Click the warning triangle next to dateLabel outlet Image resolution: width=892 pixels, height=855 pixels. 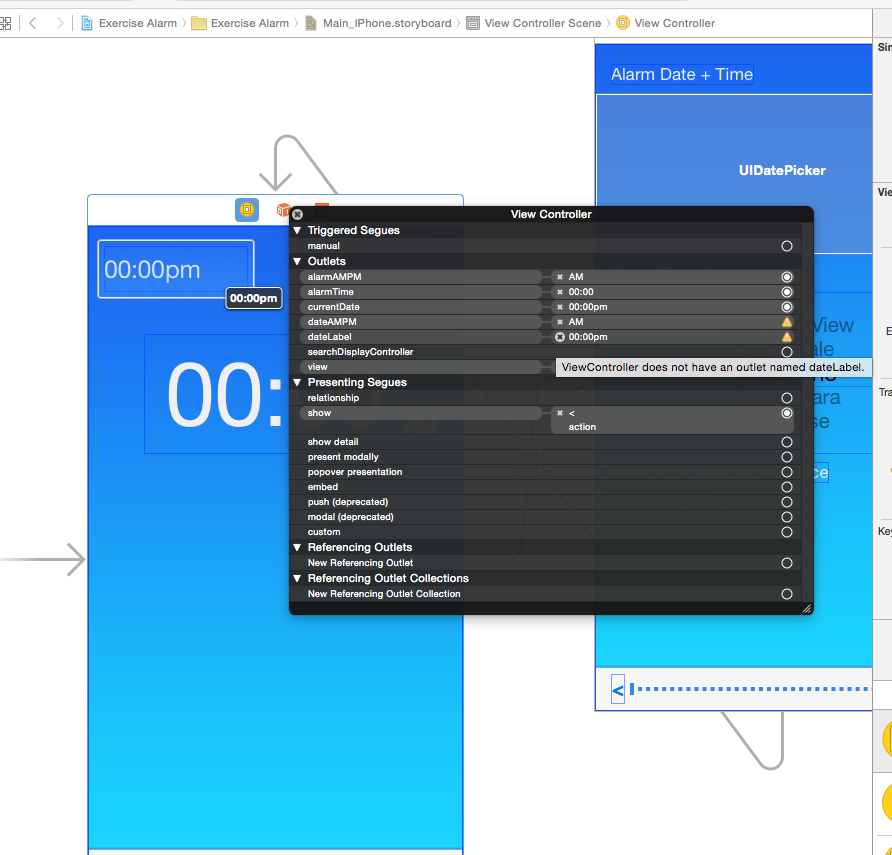(x=787, y=337)
